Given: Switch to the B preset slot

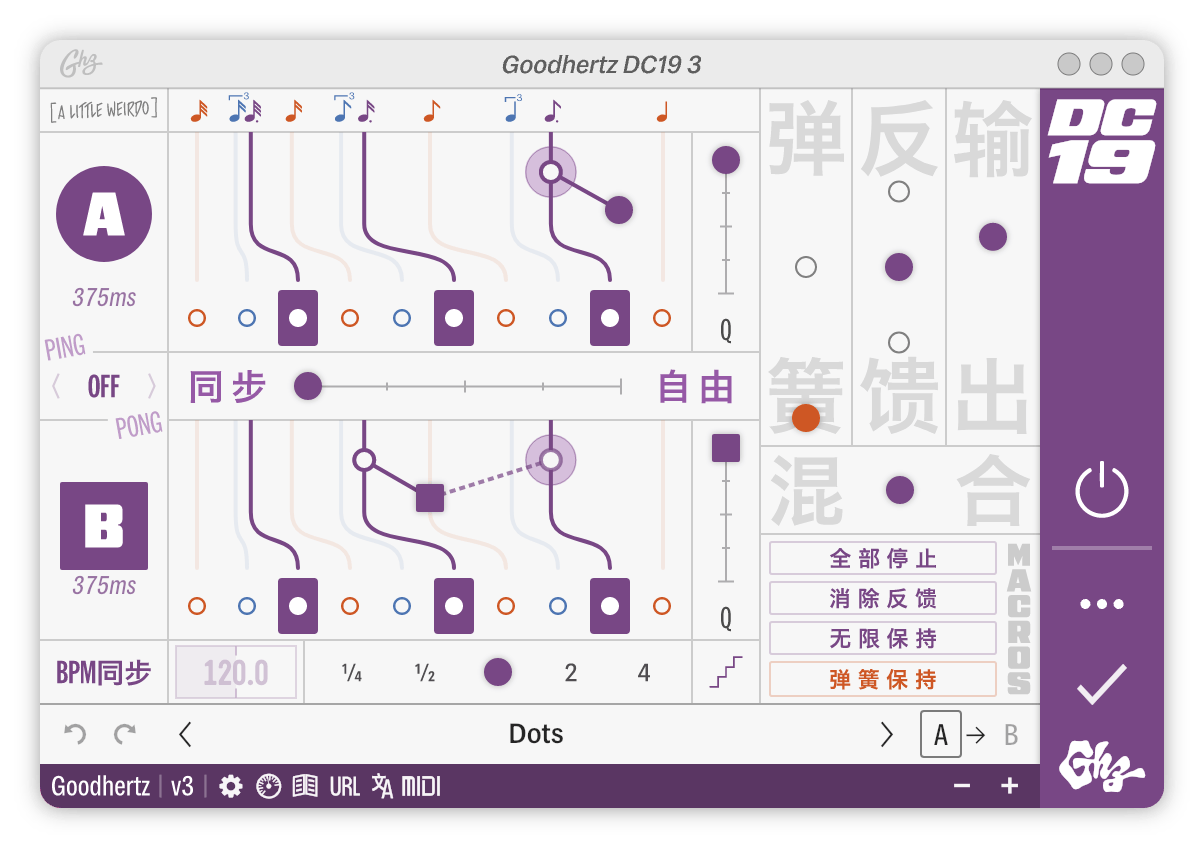Looking at the screenshot, I should click(1010, 734).
